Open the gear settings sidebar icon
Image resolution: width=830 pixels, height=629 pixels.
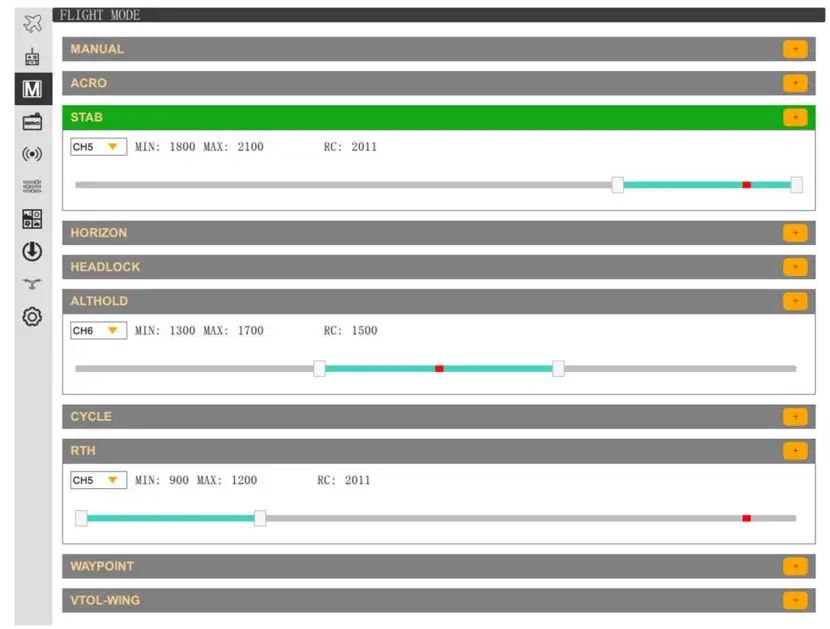pyautogui.click(x=32, y=317)
